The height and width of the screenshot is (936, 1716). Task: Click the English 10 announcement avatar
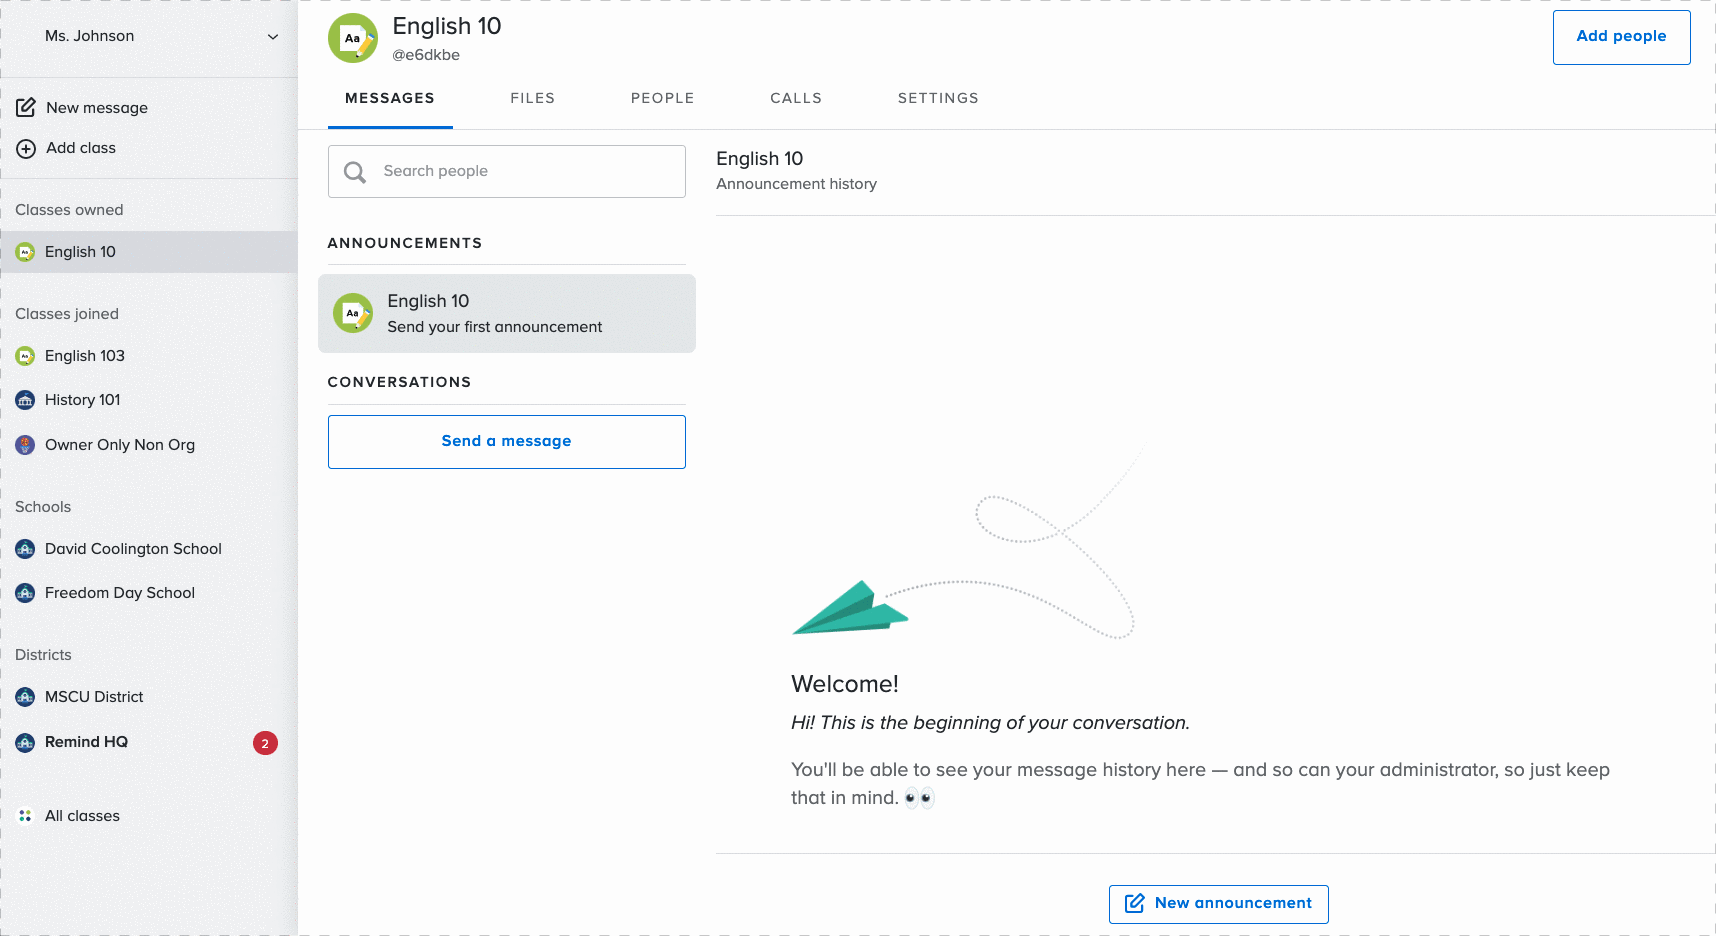(x=353, y=313)
